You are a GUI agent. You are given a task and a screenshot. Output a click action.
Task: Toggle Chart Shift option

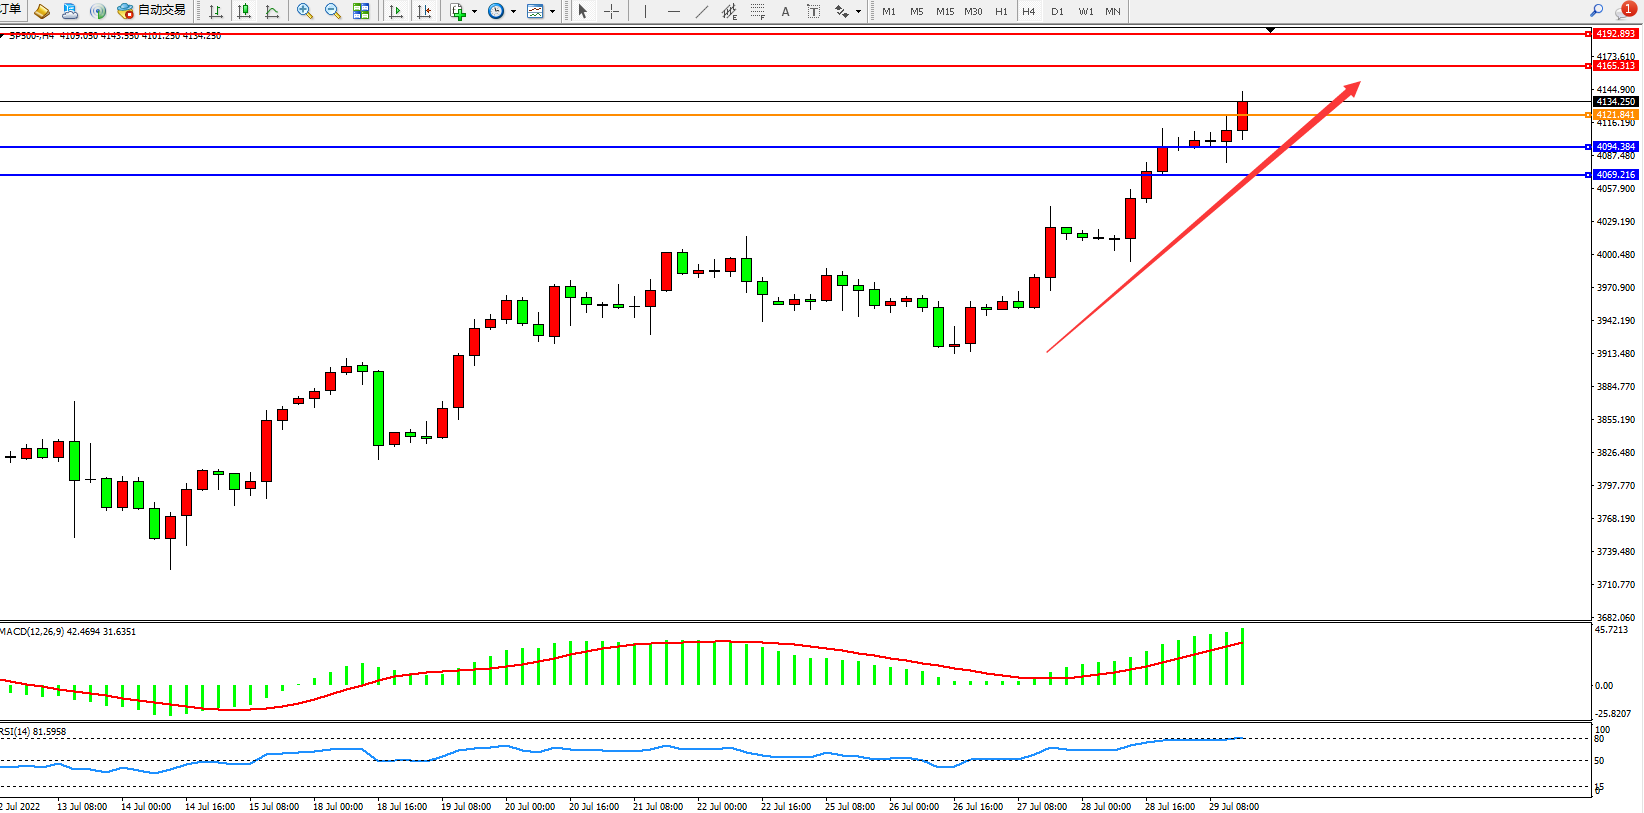point(424,11)
